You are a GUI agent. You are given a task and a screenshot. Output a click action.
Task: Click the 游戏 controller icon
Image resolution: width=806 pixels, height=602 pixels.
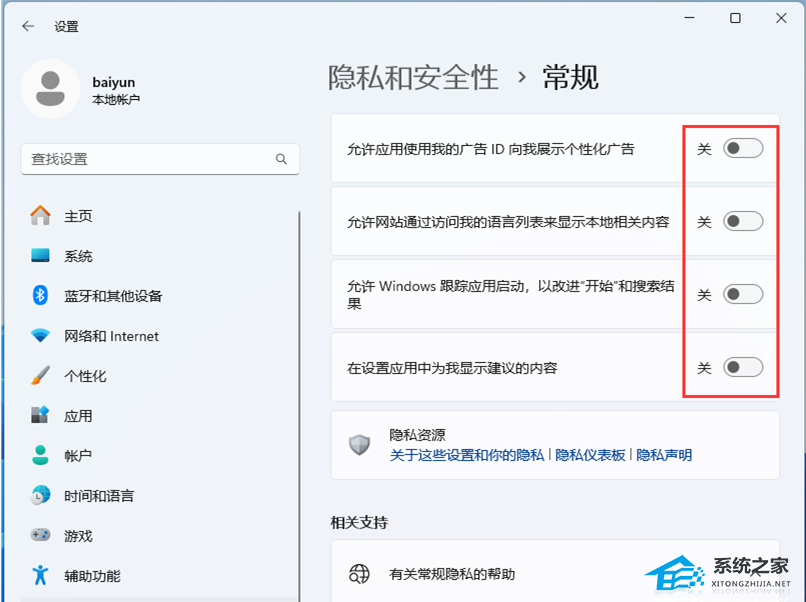(x=41, y=536)
